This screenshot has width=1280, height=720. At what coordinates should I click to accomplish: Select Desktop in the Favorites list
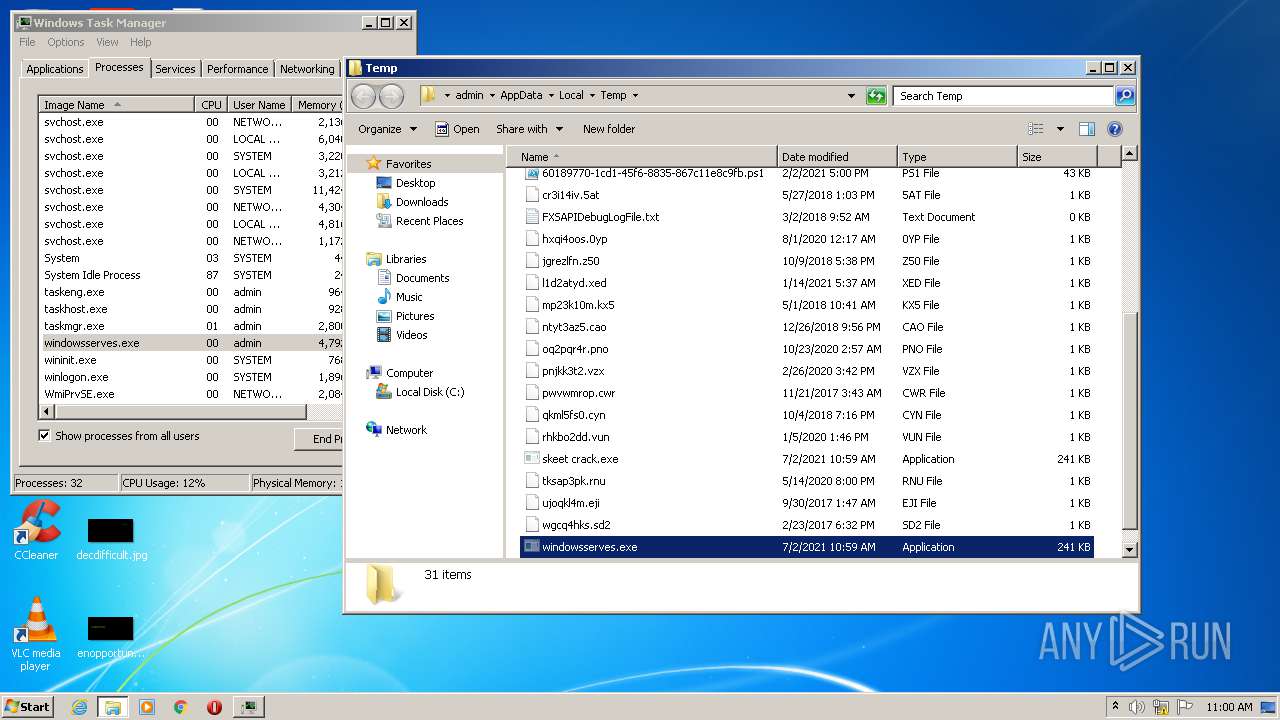click(415, 183)
